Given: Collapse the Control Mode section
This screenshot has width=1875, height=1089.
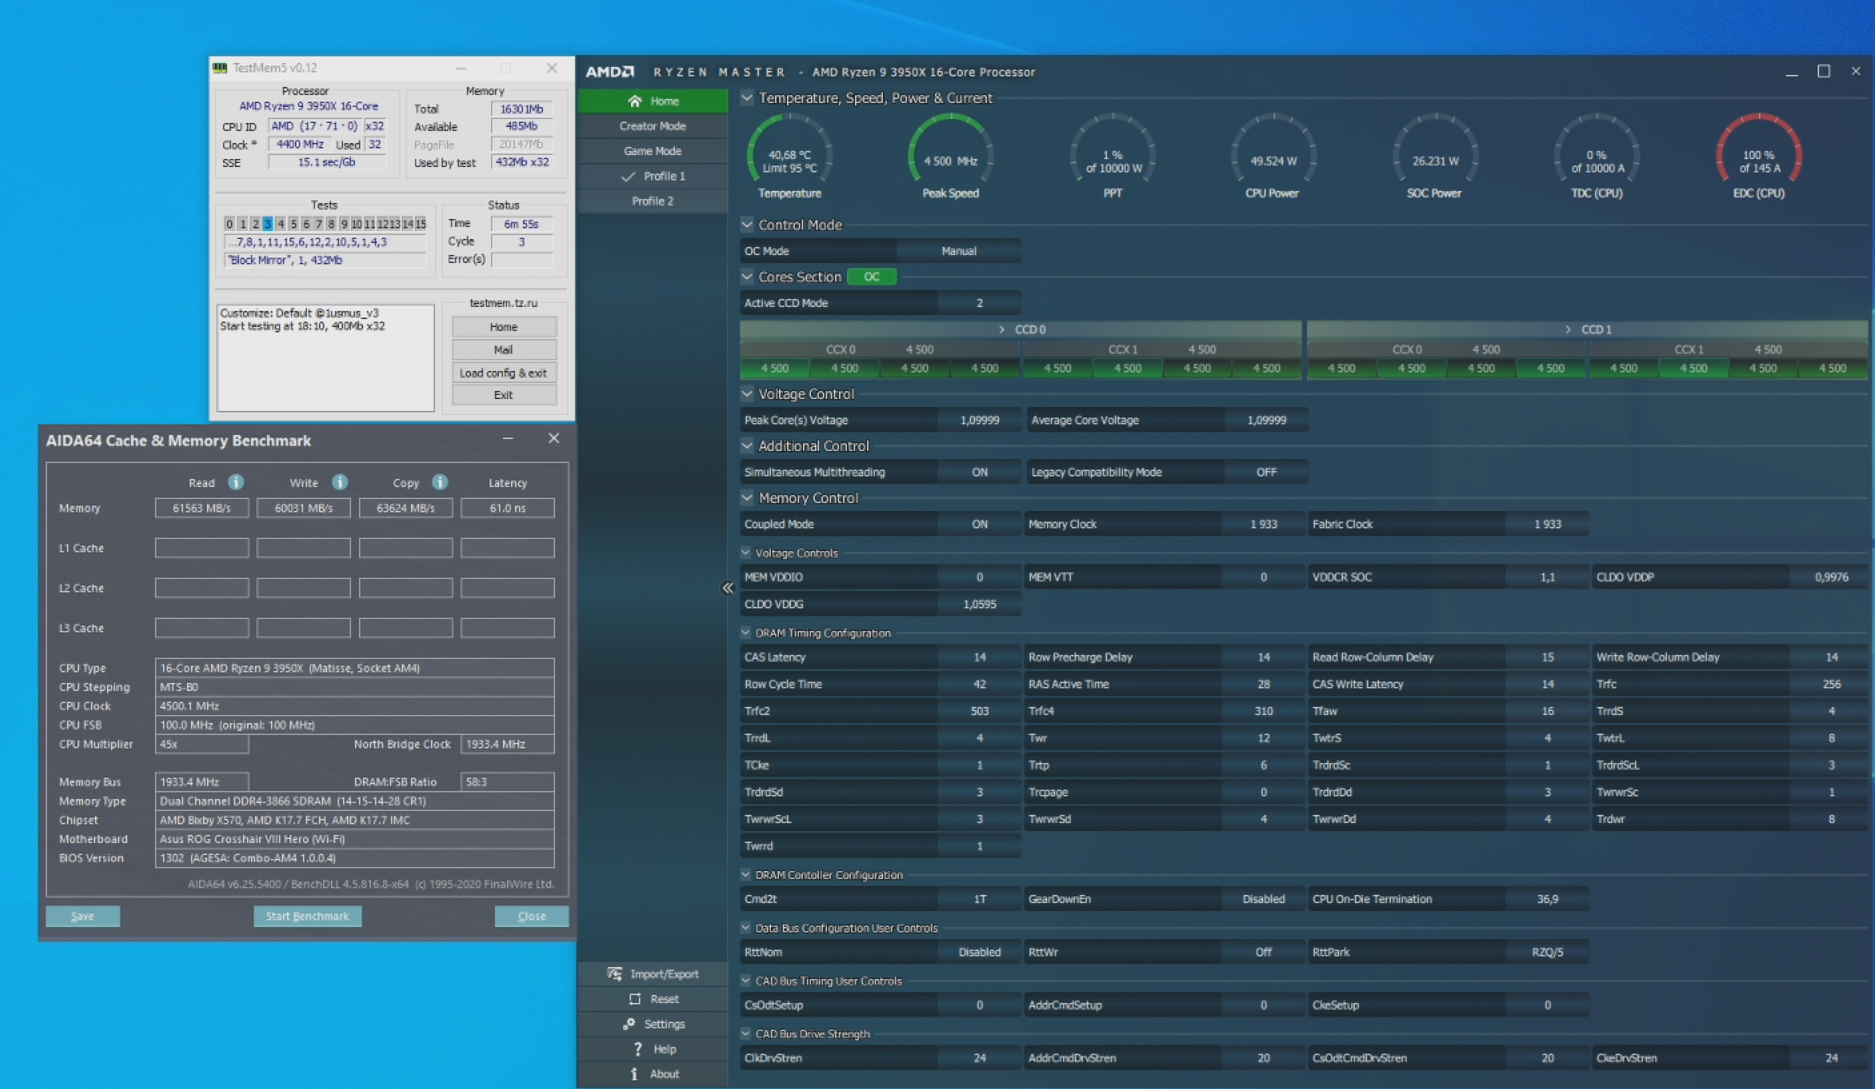Looking at the screenshot, I should point(747,225).
